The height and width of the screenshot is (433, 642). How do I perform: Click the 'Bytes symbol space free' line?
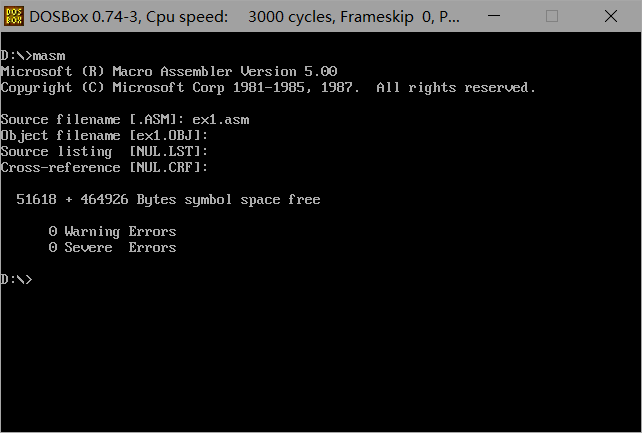click(x=168, y=200)
